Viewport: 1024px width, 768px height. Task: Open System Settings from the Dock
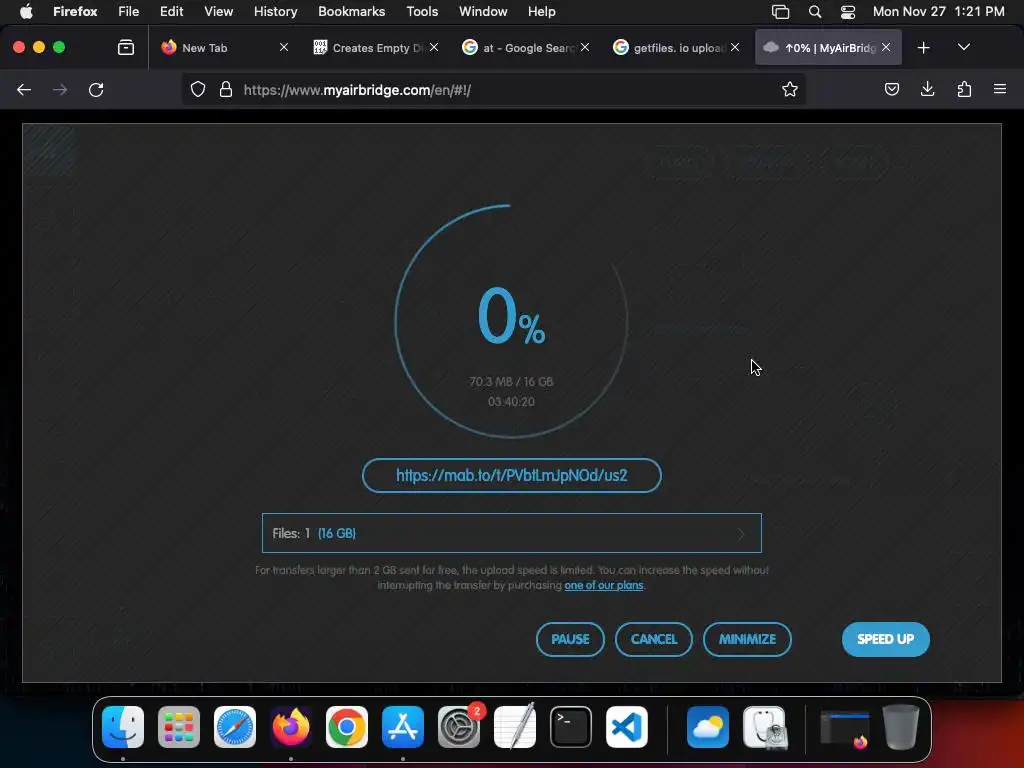coord(459,727)
